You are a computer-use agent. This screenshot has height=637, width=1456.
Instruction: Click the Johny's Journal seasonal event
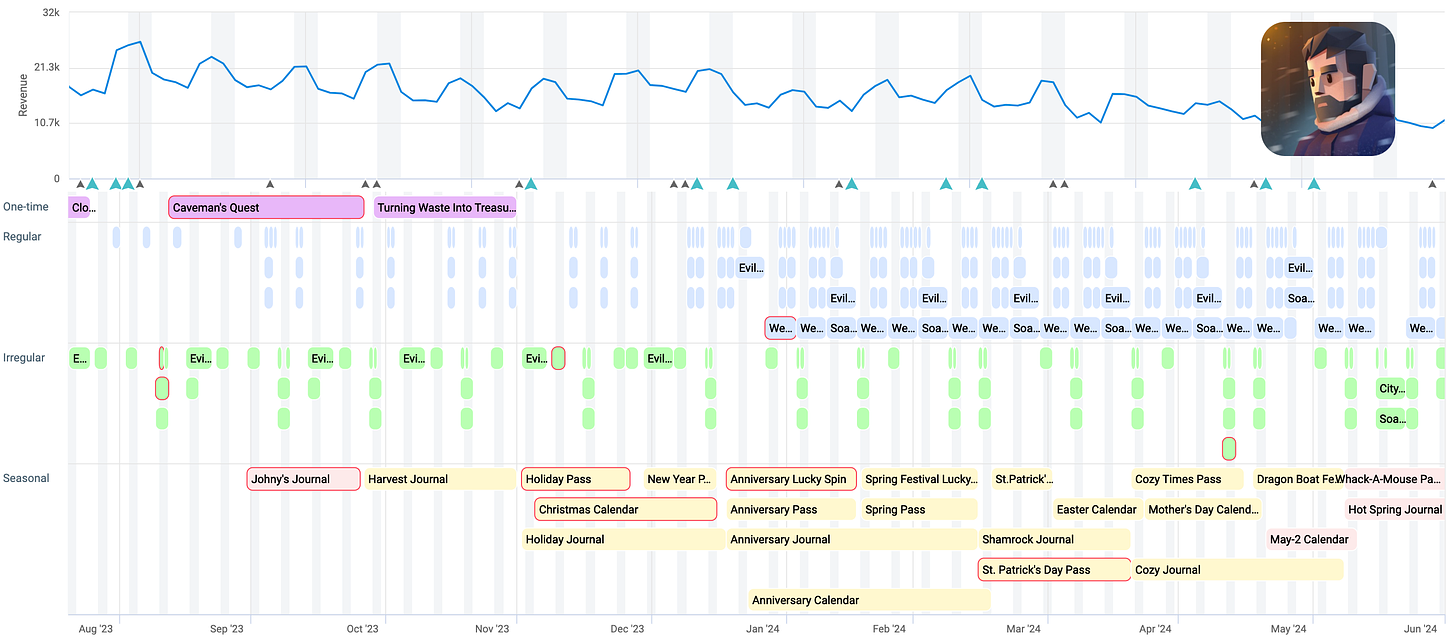[x=303, y=479]
